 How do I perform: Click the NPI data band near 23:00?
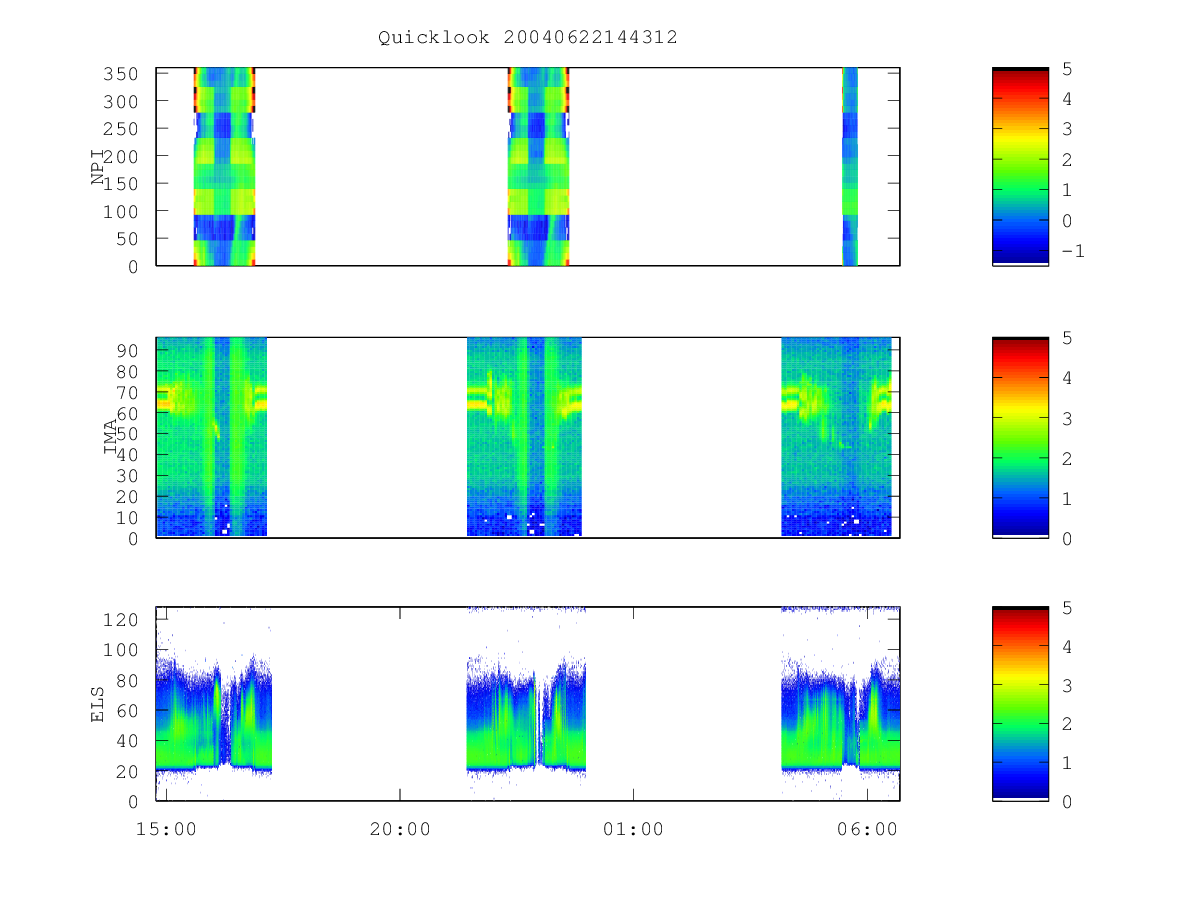(538, 166)
